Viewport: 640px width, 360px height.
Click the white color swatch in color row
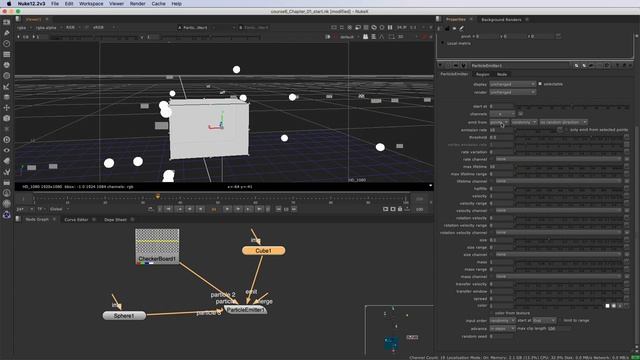tap(607, 306)
